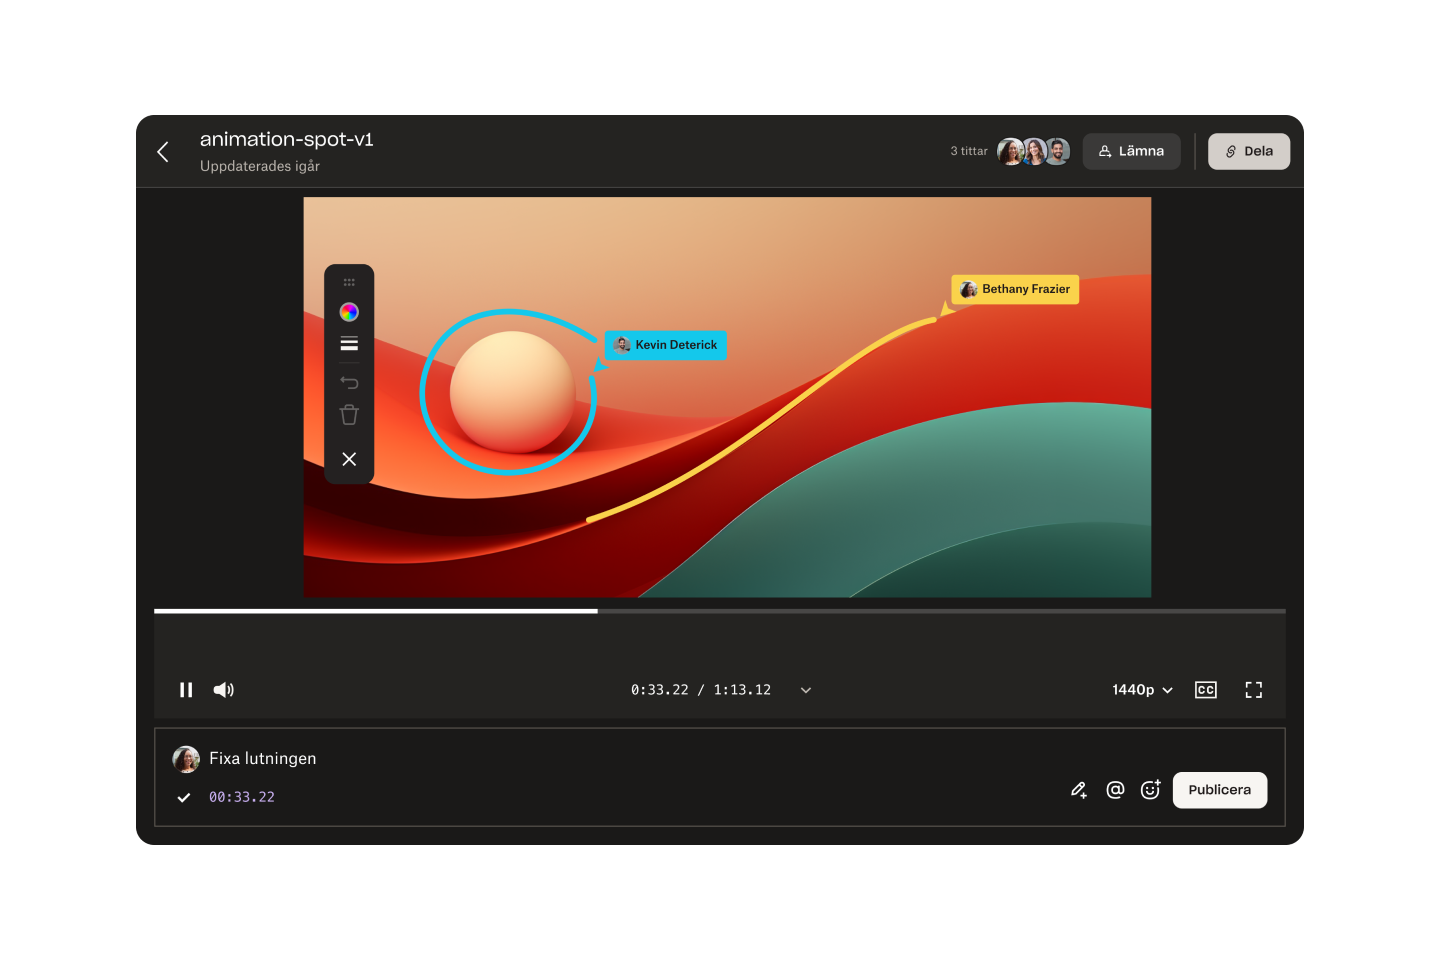Click the Lämna button

(x=1131, y=151)
